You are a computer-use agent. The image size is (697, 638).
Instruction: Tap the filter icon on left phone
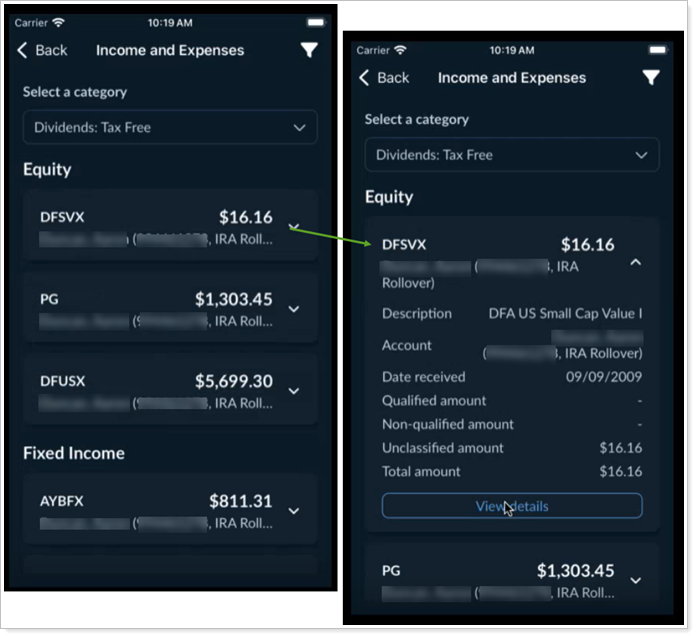pos(308,50)
